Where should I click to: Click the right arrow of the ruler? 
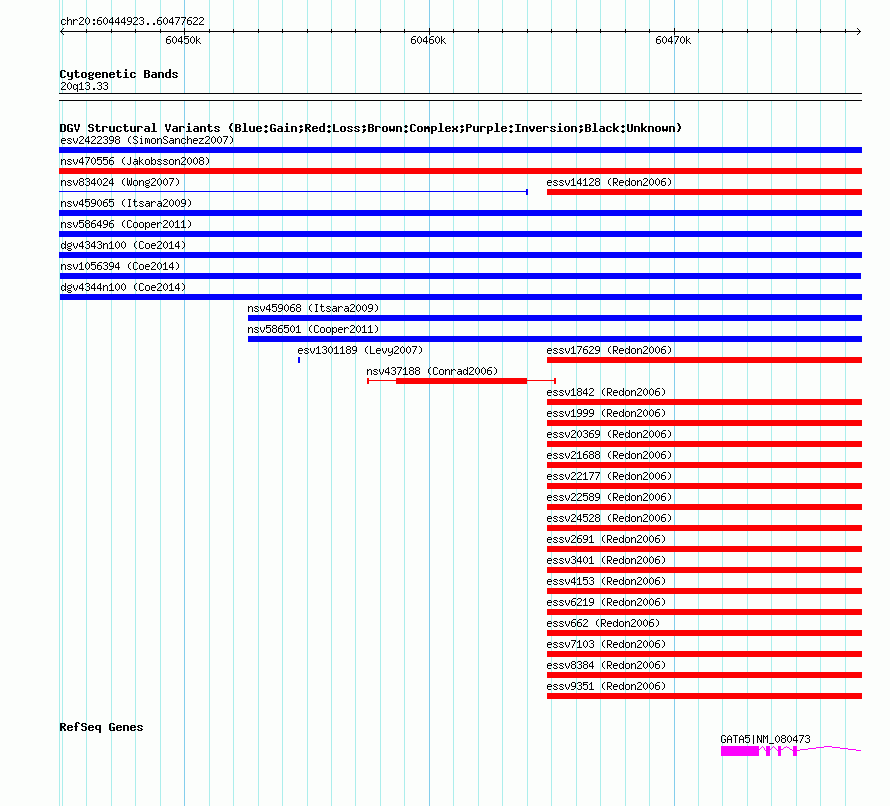859,32
